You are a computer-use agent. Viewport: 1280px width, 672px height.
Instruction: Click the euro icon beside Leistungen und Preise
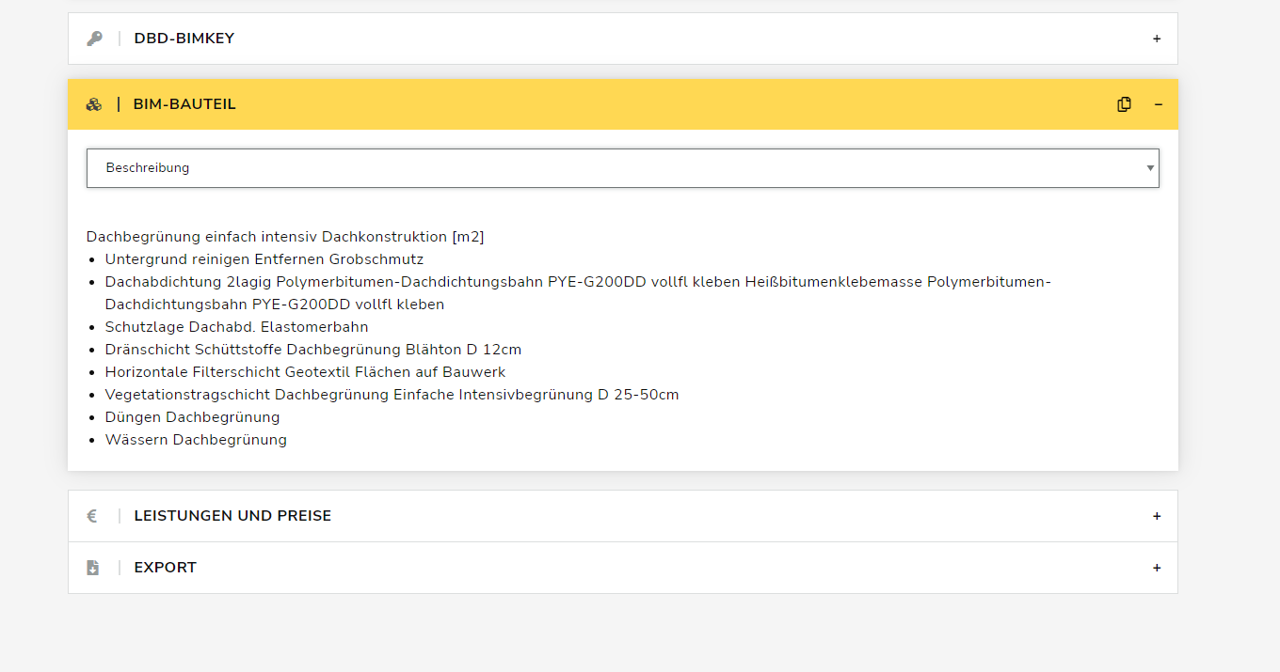[x=92, y=516]
